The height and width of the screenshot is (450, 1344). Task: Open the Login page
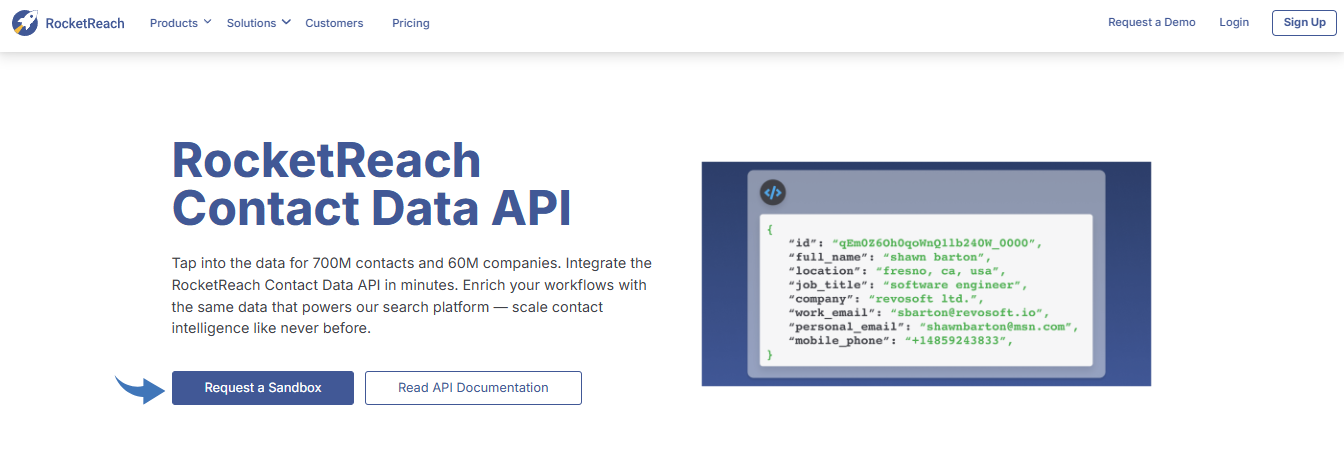[x=1234, y=22]
